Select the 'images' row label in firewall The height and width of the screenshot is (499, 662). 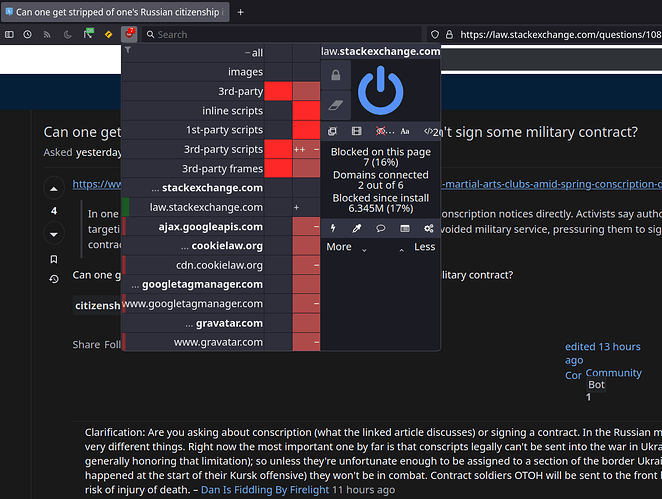pos(193,72)
